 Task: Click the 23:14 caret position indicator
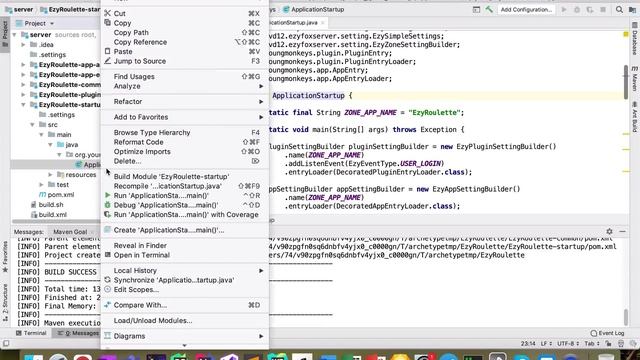[528, 344]
